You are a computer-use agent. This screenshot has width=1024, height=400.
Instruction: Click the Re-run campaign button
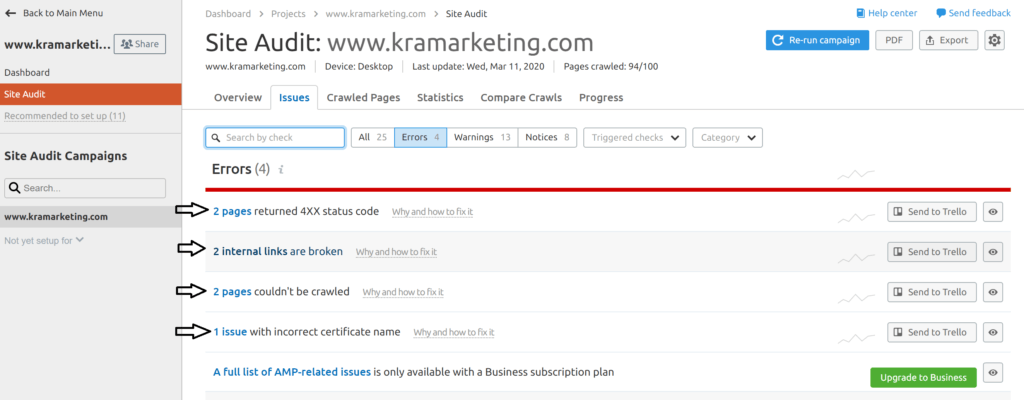(818, 40)
